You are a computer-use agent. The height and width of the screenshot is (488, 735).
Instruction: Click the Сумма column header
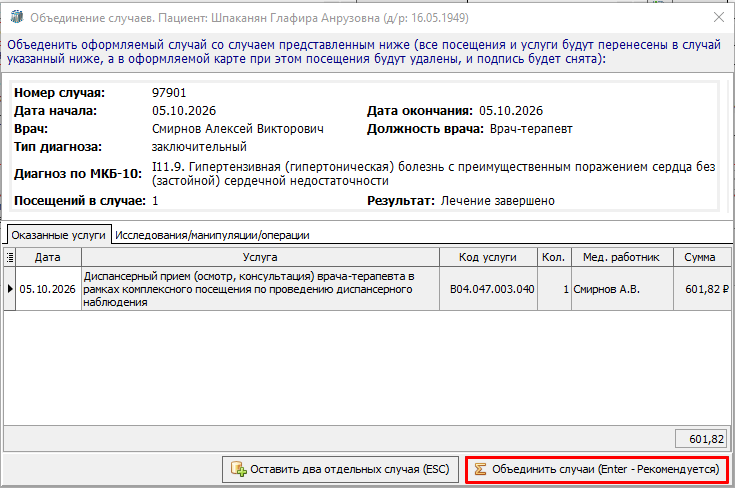click(702, 257)
